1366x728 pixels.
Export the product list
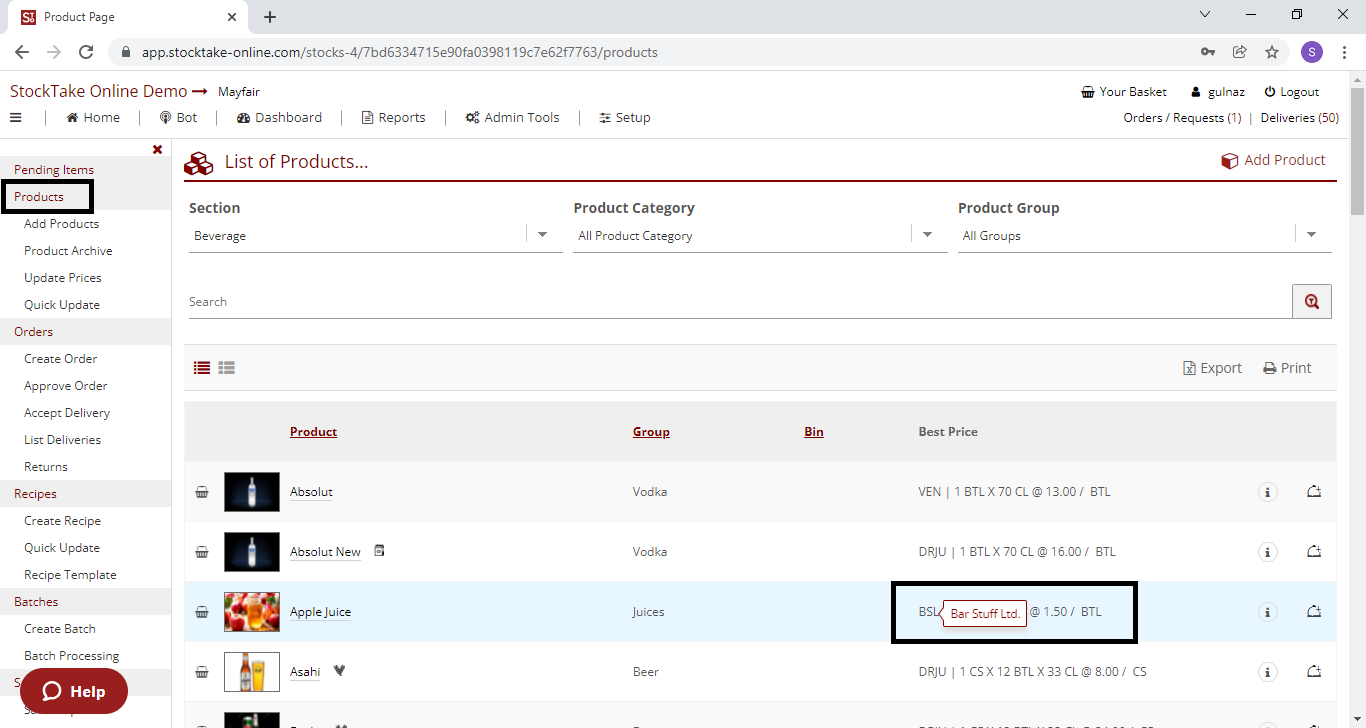click(x=1212, y=368)
